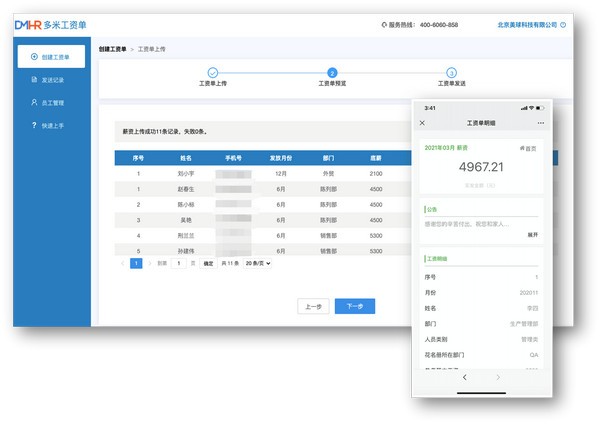
Task: Click the 确定 pagination confirm button
Action: coord(208,263)
